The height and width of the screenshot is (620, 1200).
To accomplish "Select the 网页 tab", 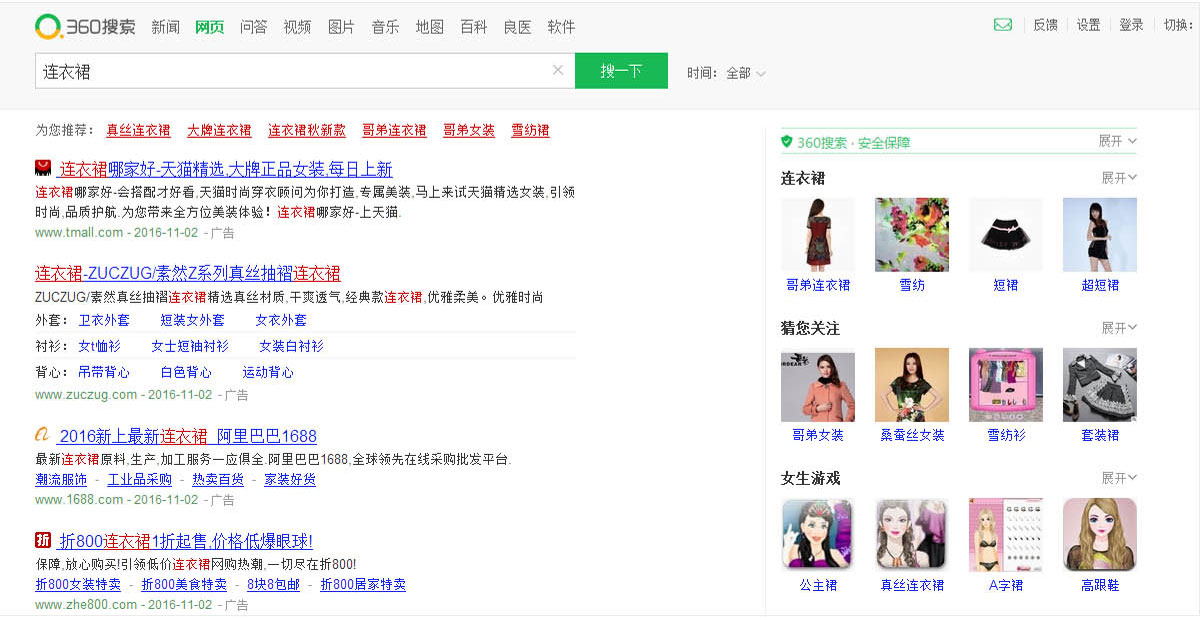I will 210,27.
